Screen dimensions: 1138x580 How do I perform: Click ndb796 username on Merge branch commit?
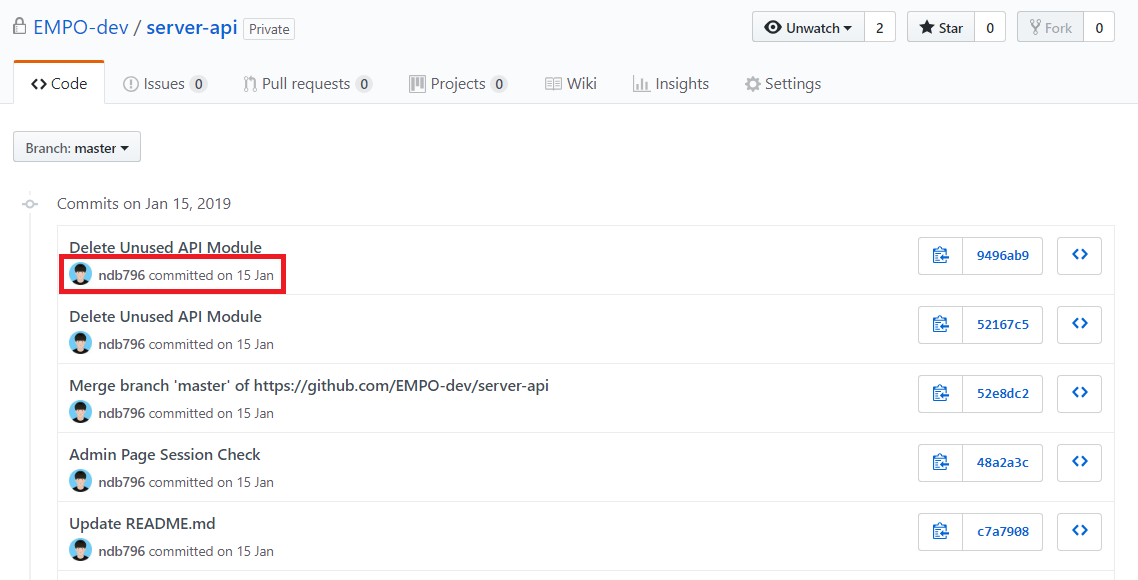tap(121, 413)
